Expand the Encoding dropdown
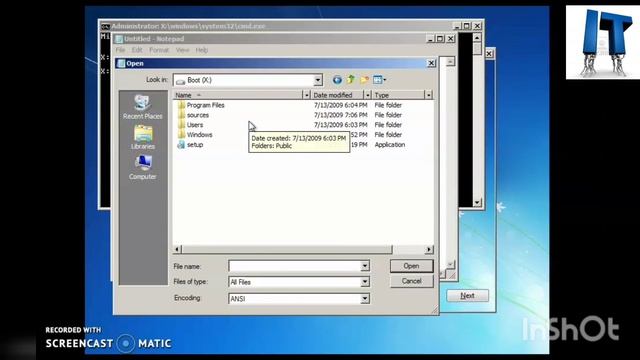The width and height of the screenshot is (640, 360). click(x=365, y=299)
